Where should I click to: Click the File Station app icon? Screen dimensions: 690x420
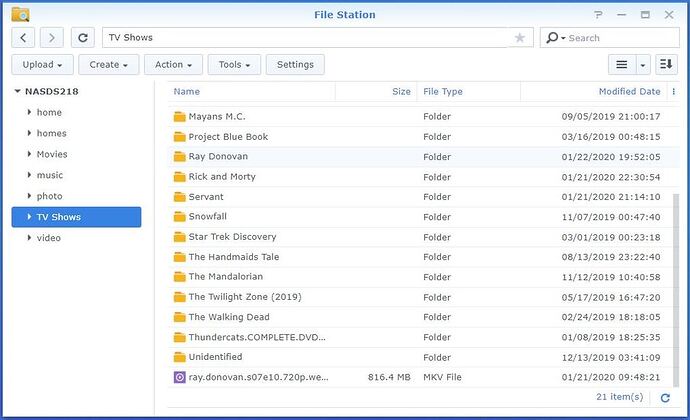point(20,15)
